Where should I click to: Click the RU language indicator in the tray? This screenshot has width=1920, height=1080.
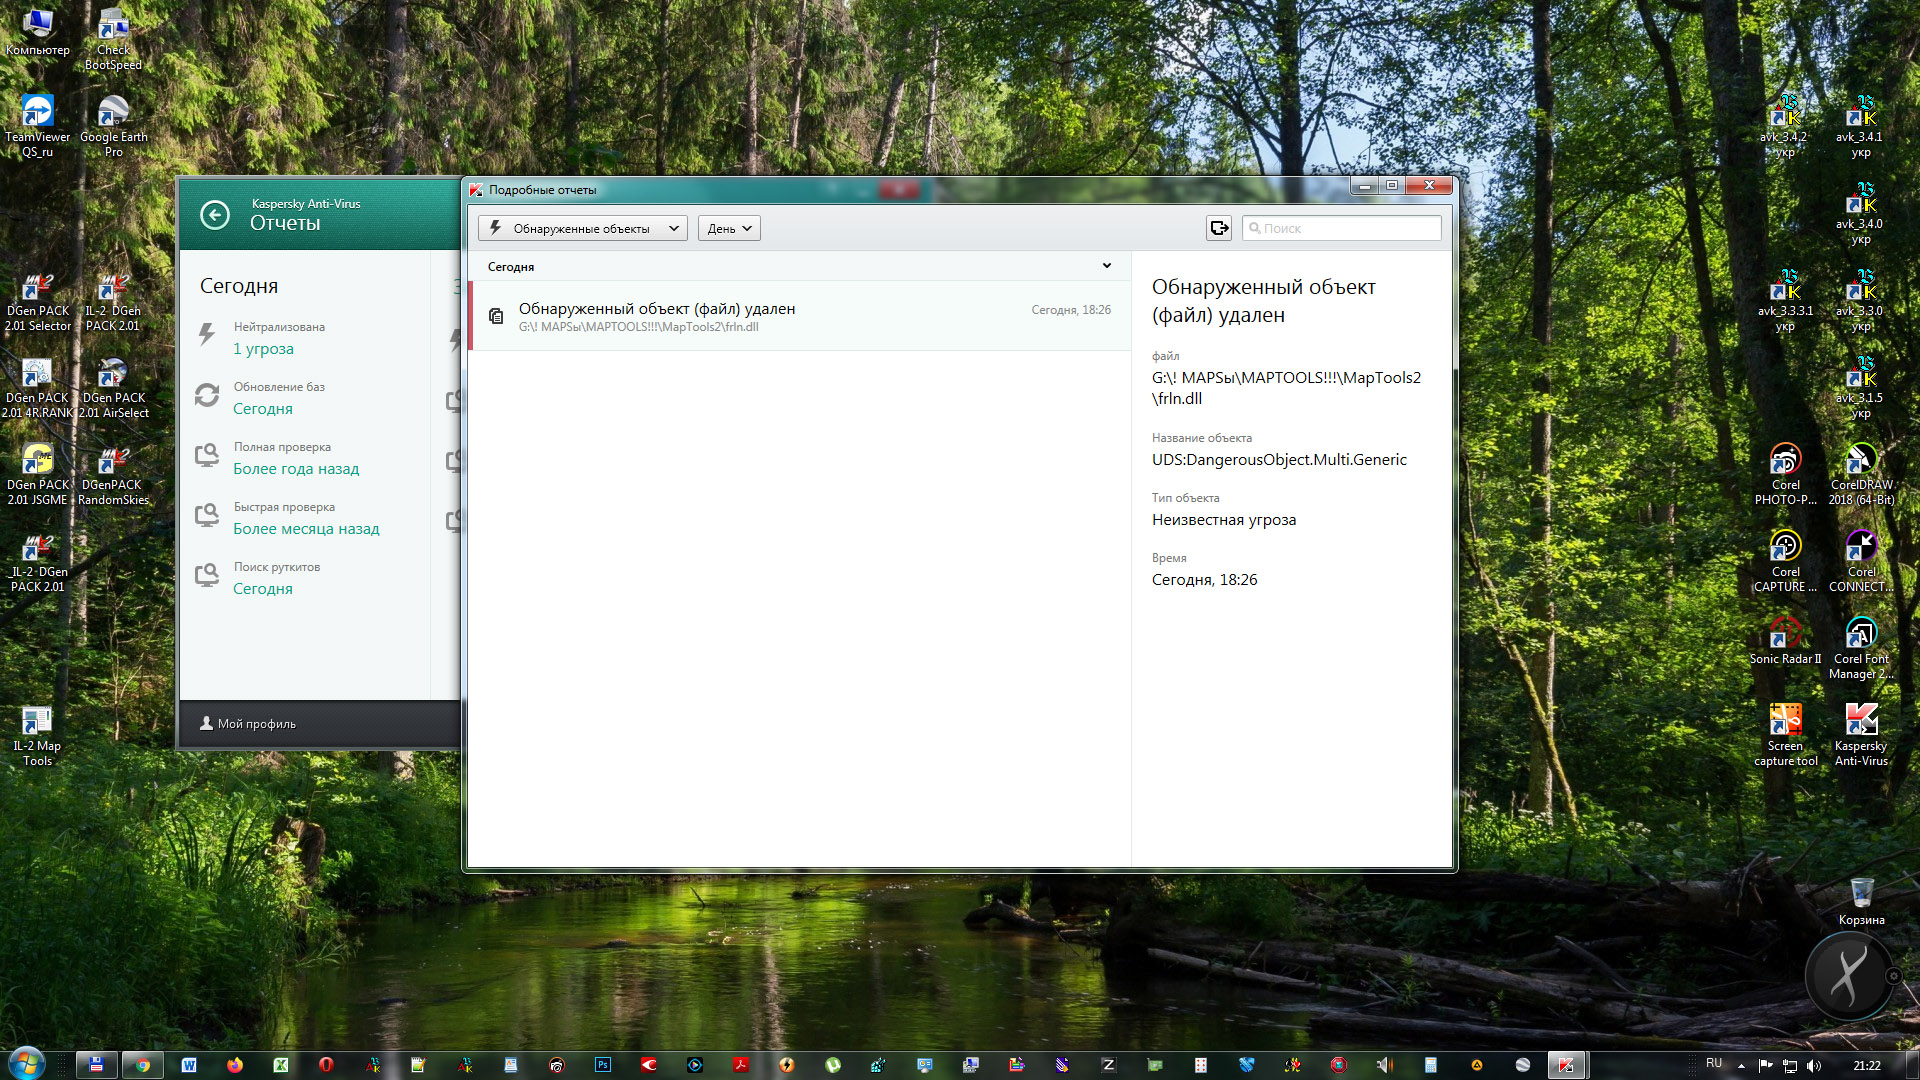coord(1714,1063)
